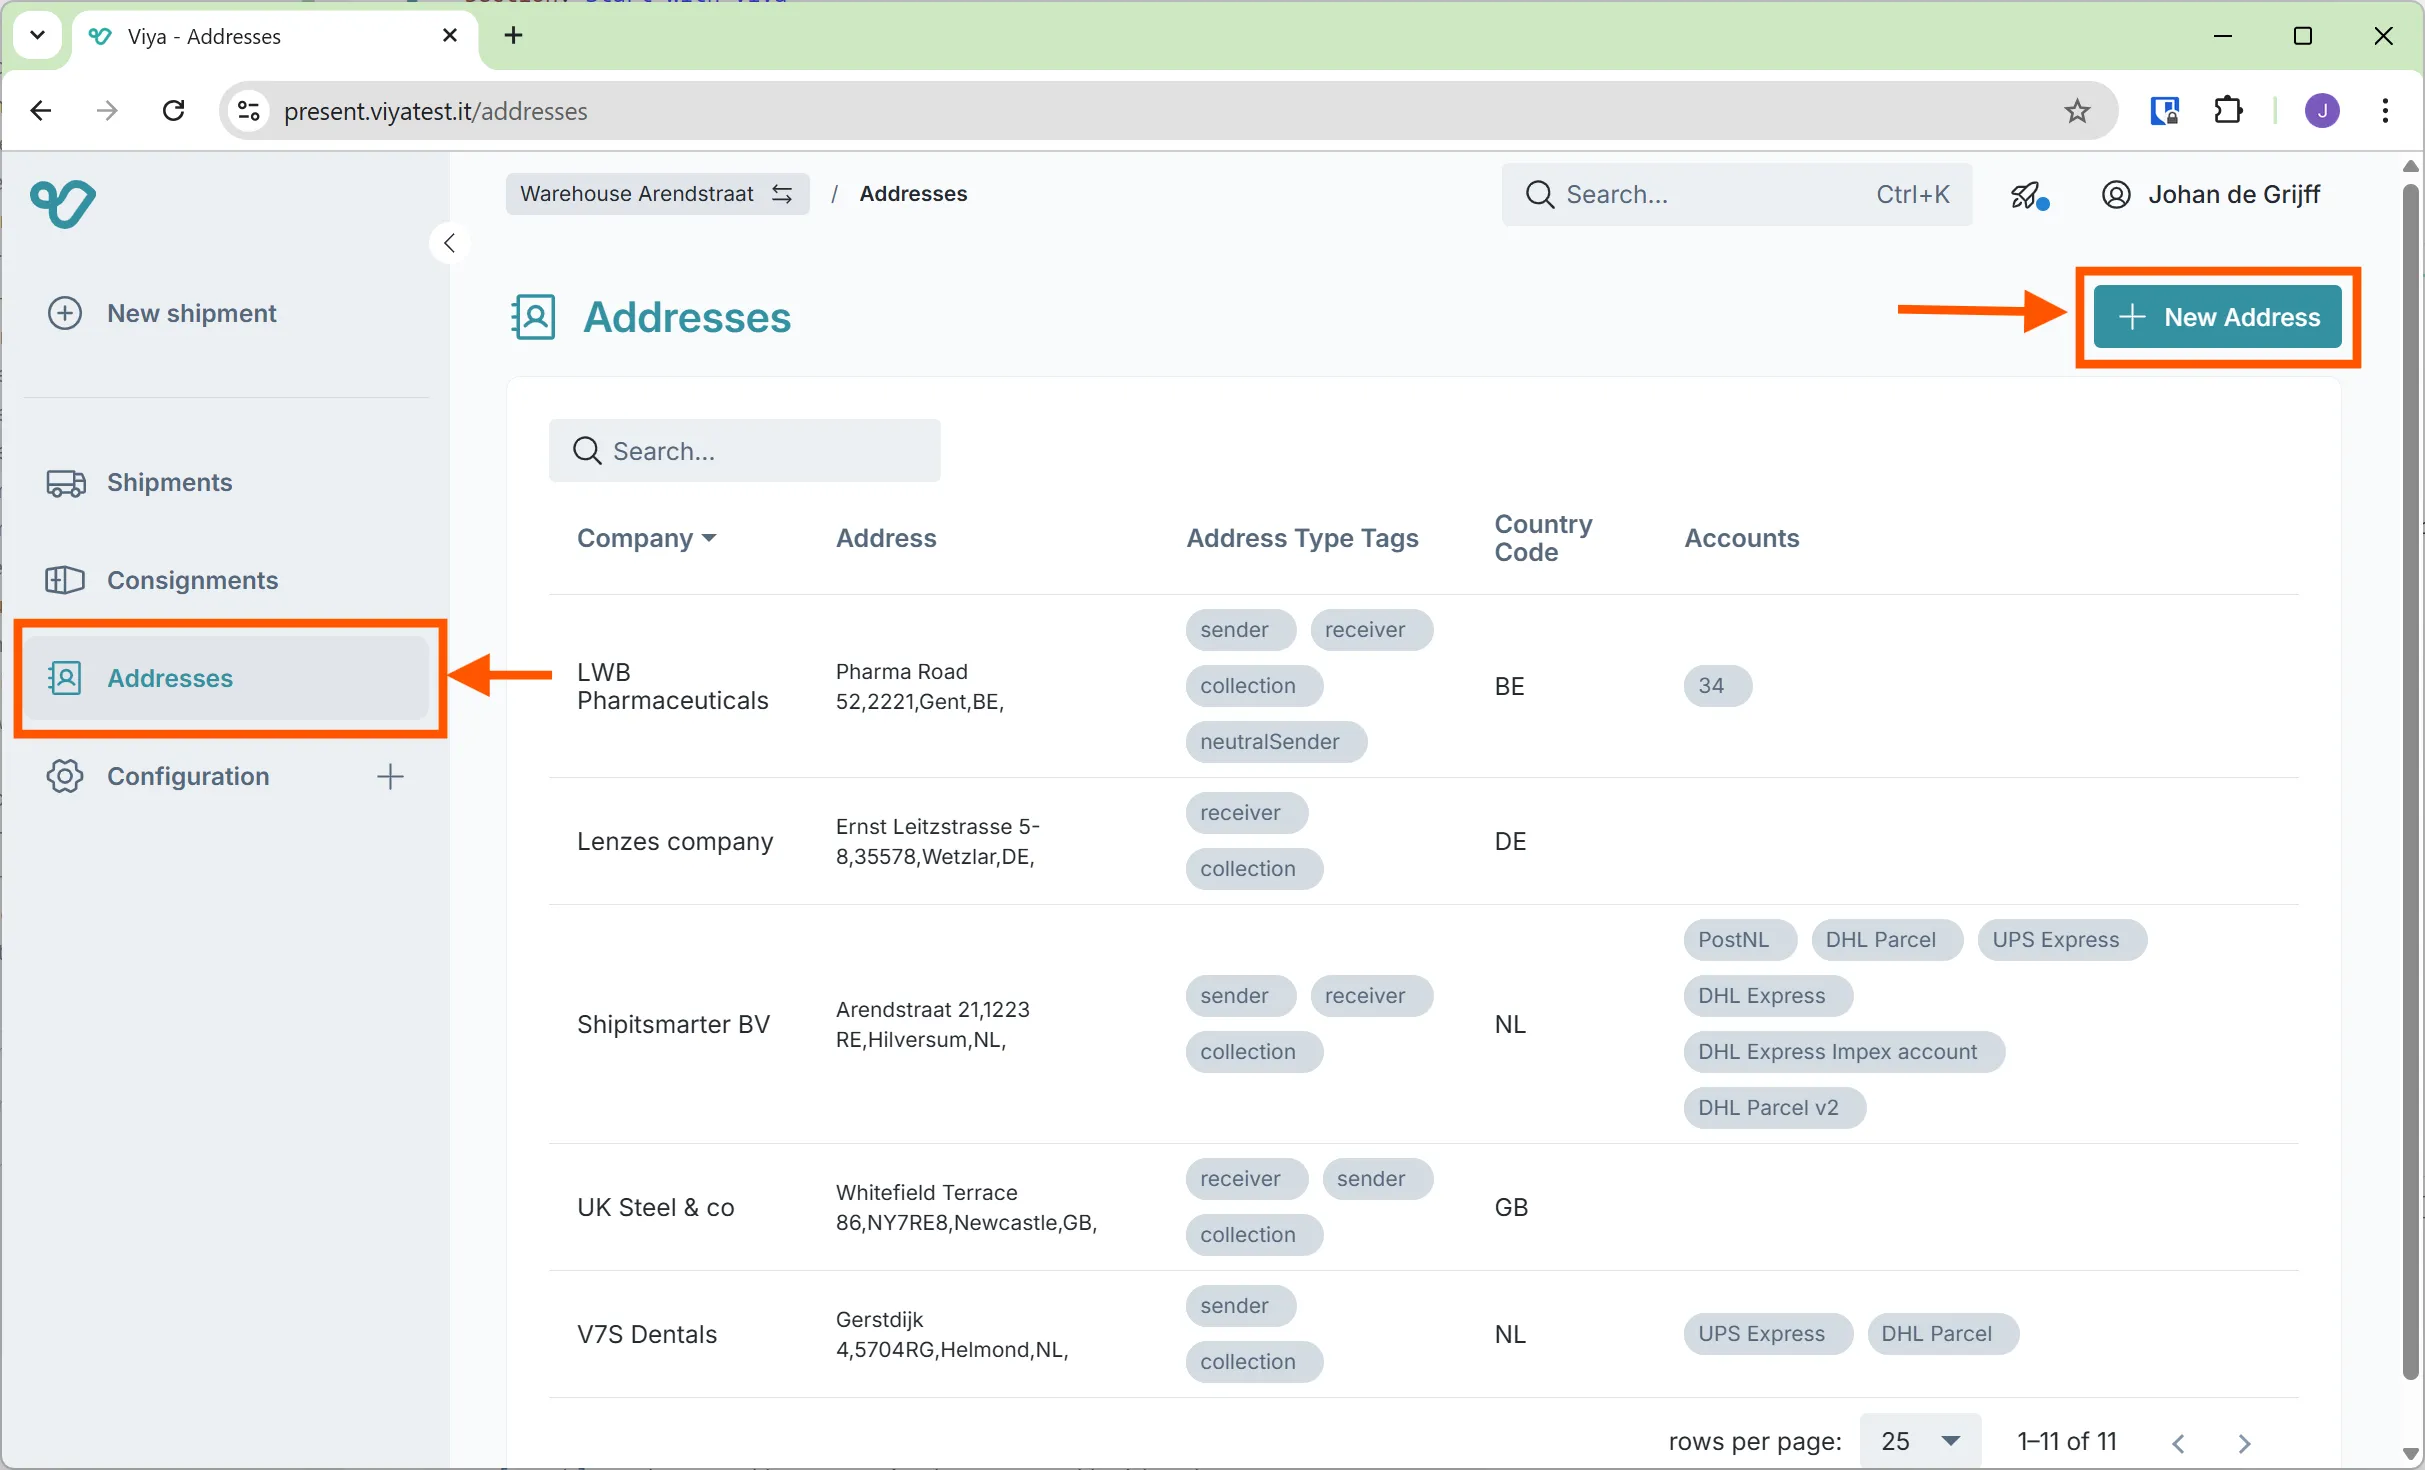
Task: Click the neutralSender tag on LWB Pharmaceuticals
Action: pyautogui.click(x=1275, y=741)
